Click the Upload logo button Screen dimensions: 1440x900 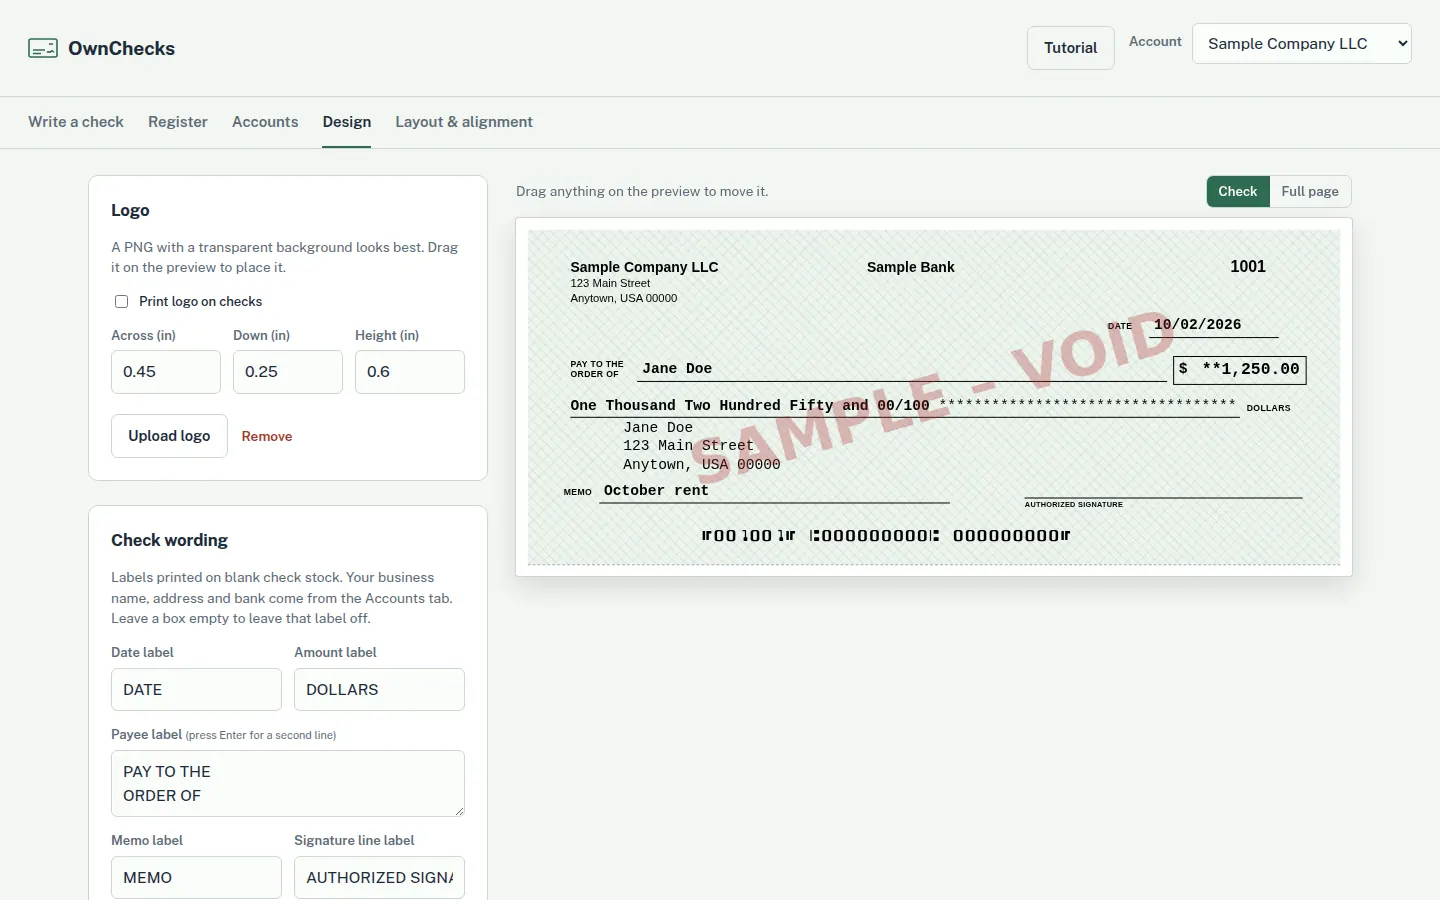click(x=169, y=436)
